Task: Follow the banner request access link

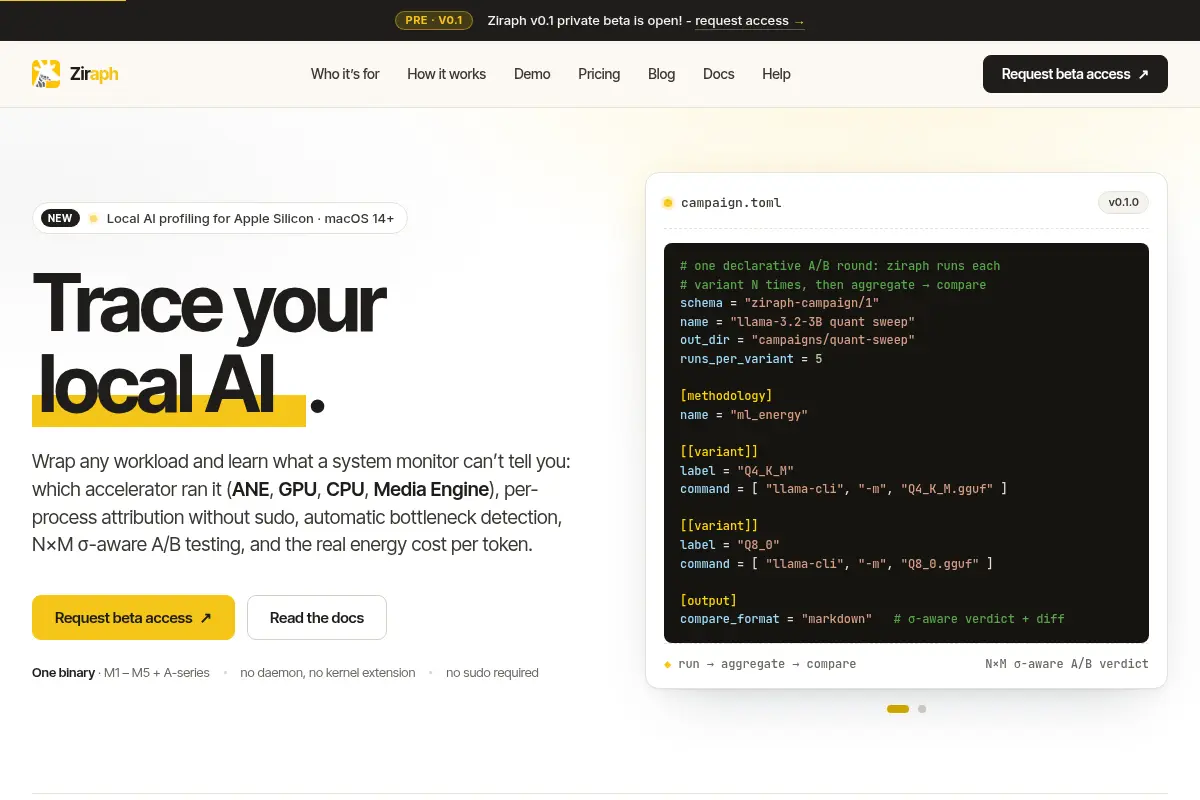Action: point(750,21)
